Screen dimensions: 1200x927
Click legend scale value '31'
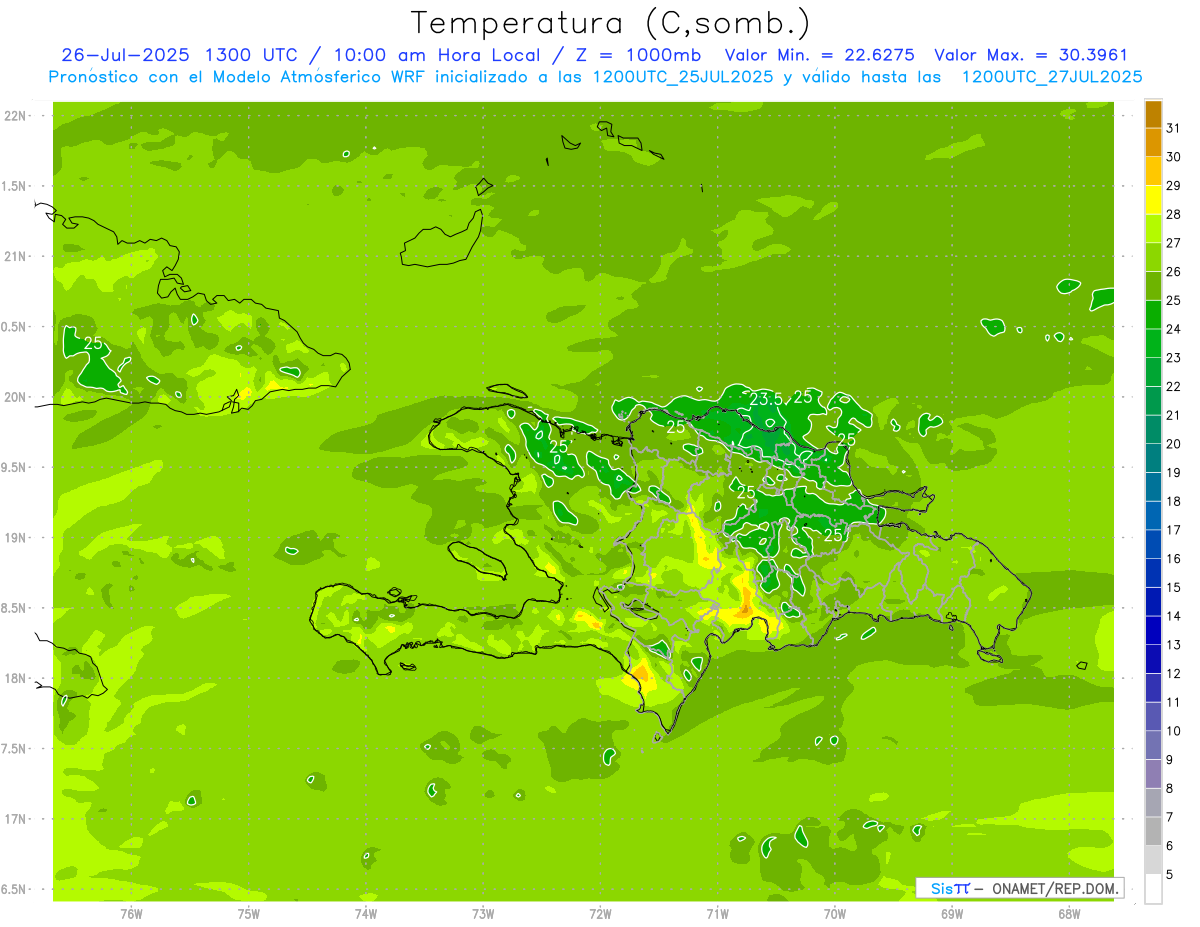pos(1174,128)
